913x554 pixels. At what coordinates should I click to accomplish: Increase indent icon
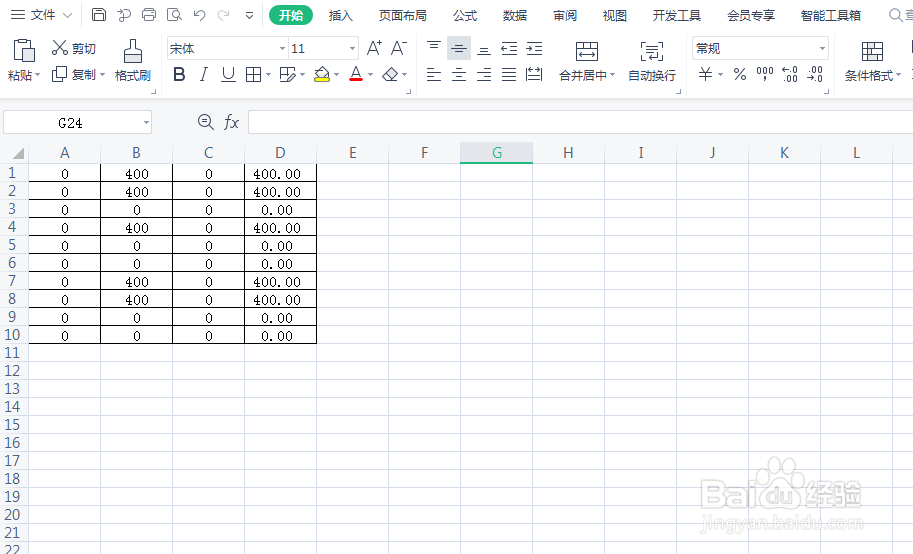[x=534, y=48]
